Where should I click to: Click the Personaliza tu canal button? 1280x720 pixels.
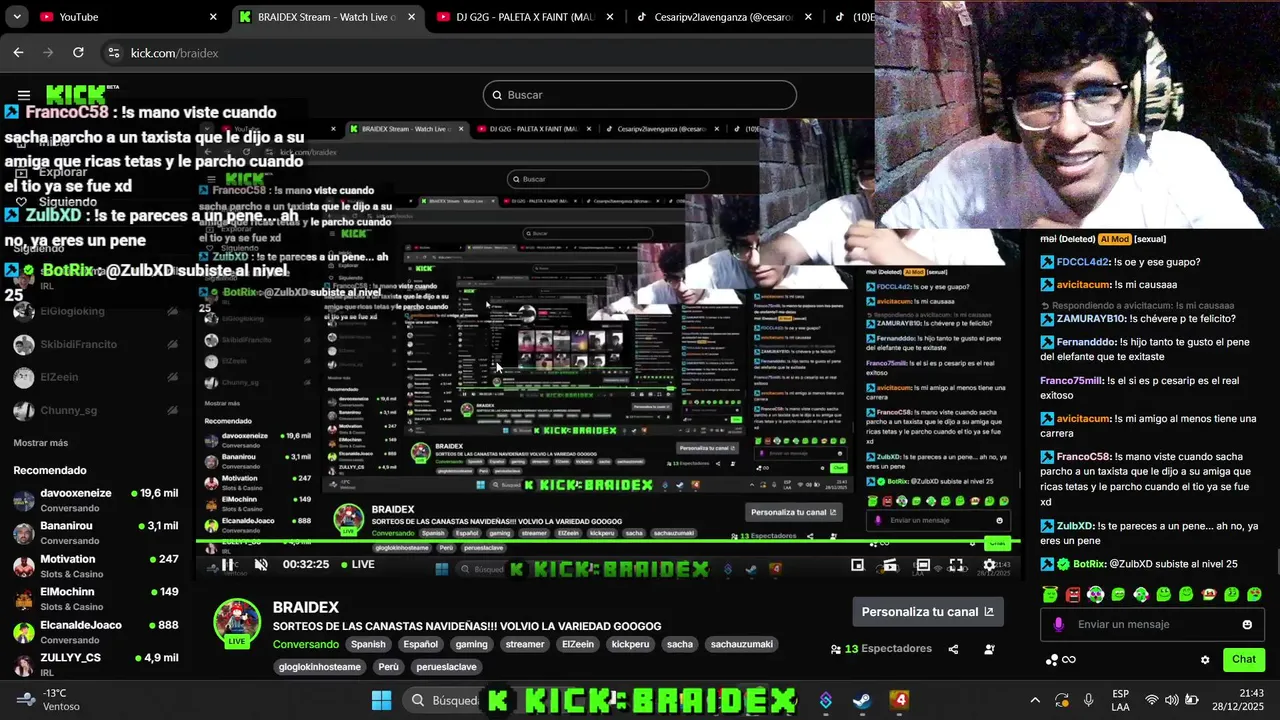(x=927, y=612)
